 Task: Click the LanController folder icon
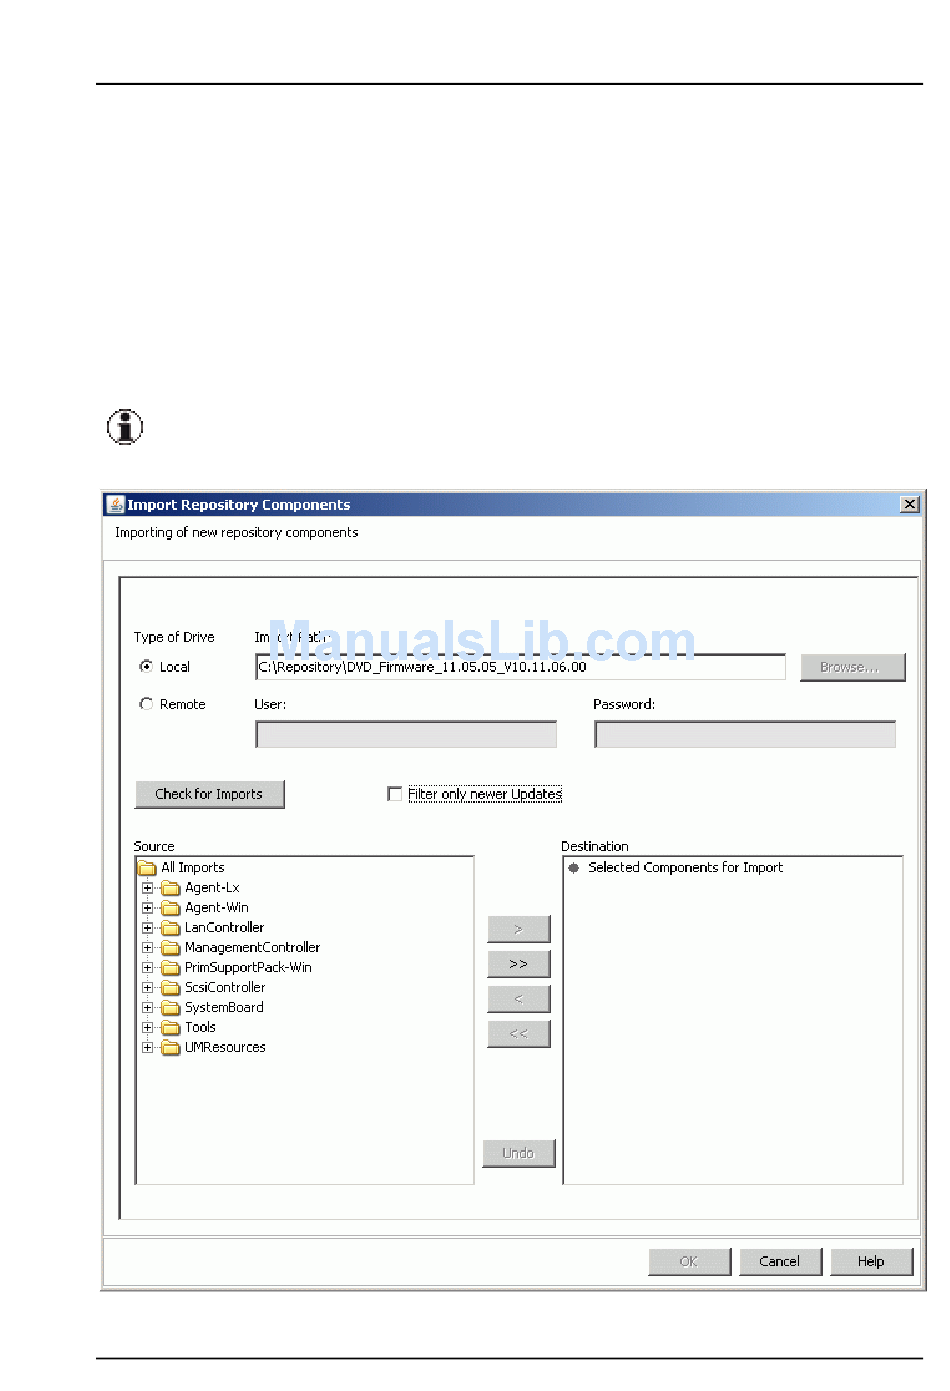coord(171,928)
